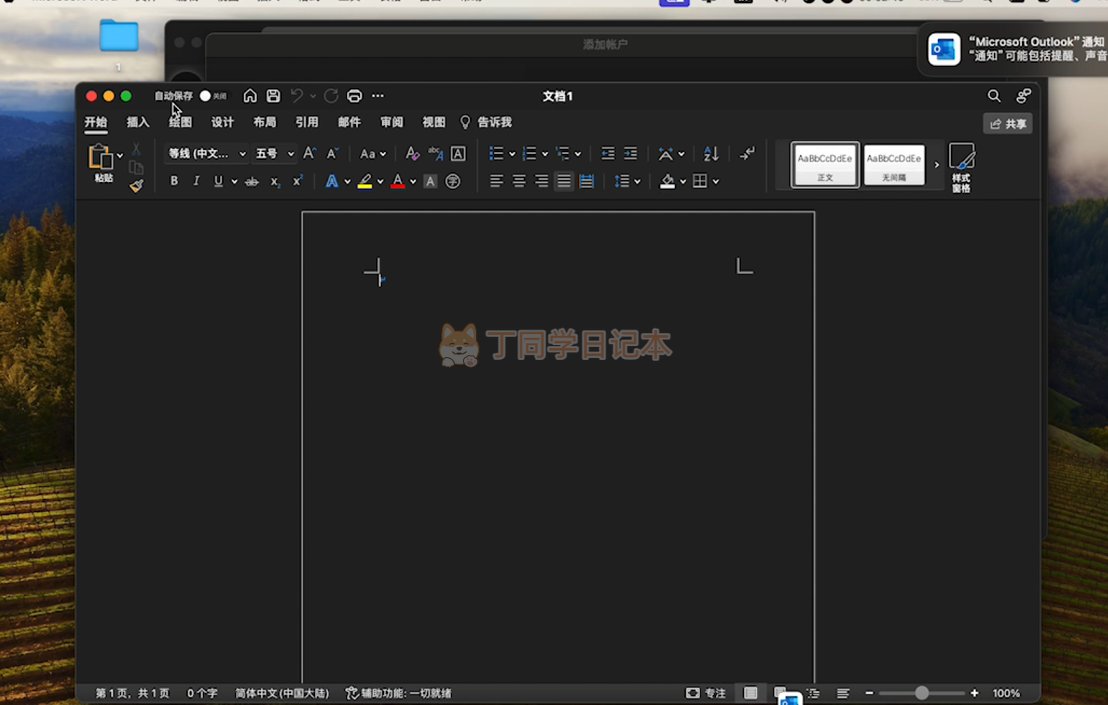Click the zoom slider in status bar
The image size is (1108, 705).
921,693
